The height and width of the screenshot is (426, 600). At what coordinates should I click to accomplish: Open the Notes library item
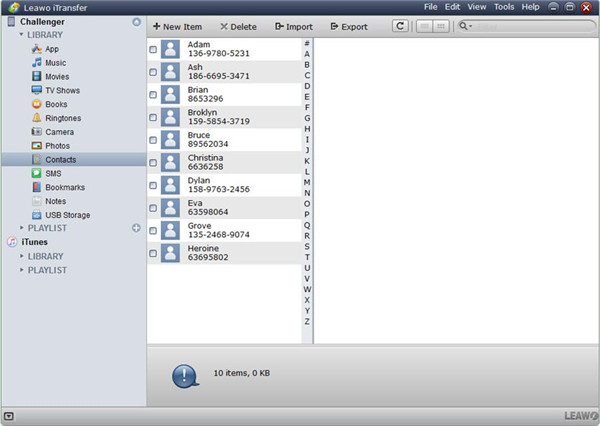click(x=49, y=201)
